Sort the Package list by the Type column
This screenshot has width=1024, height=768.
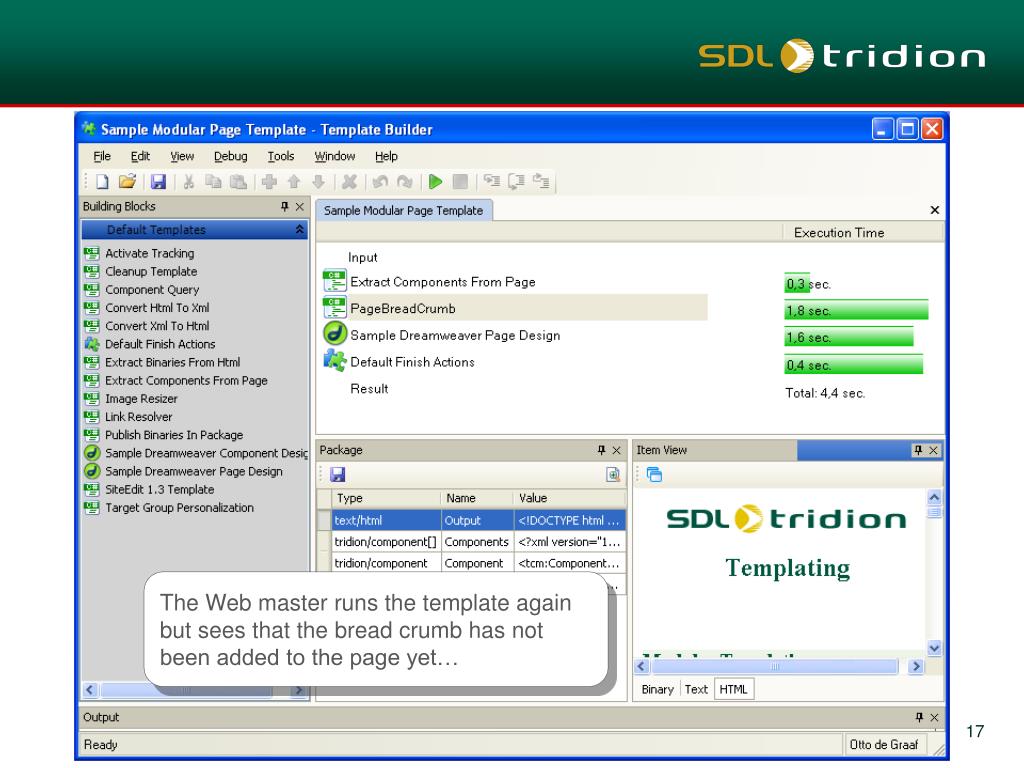click(x=386, y=498)
